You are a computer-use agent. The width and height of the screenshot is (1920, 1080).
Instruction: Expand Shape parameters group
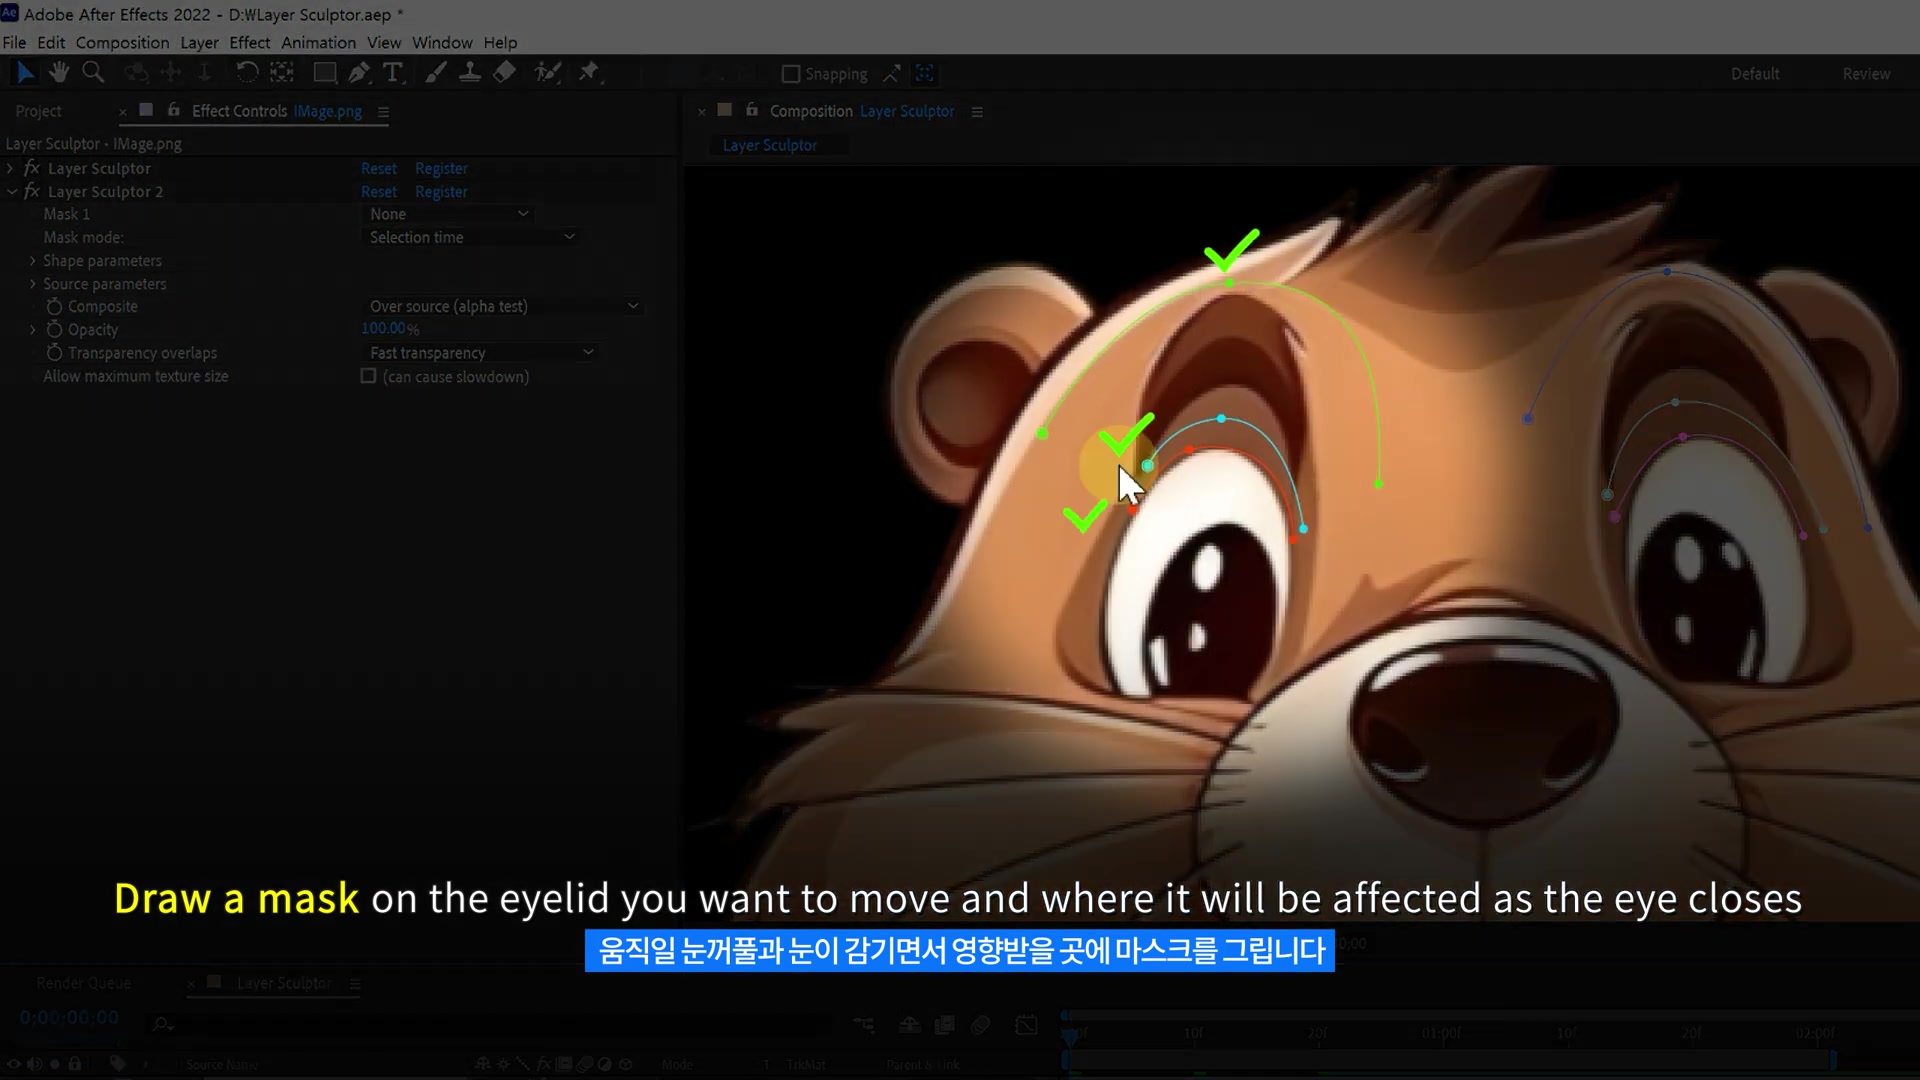point(32,260)
